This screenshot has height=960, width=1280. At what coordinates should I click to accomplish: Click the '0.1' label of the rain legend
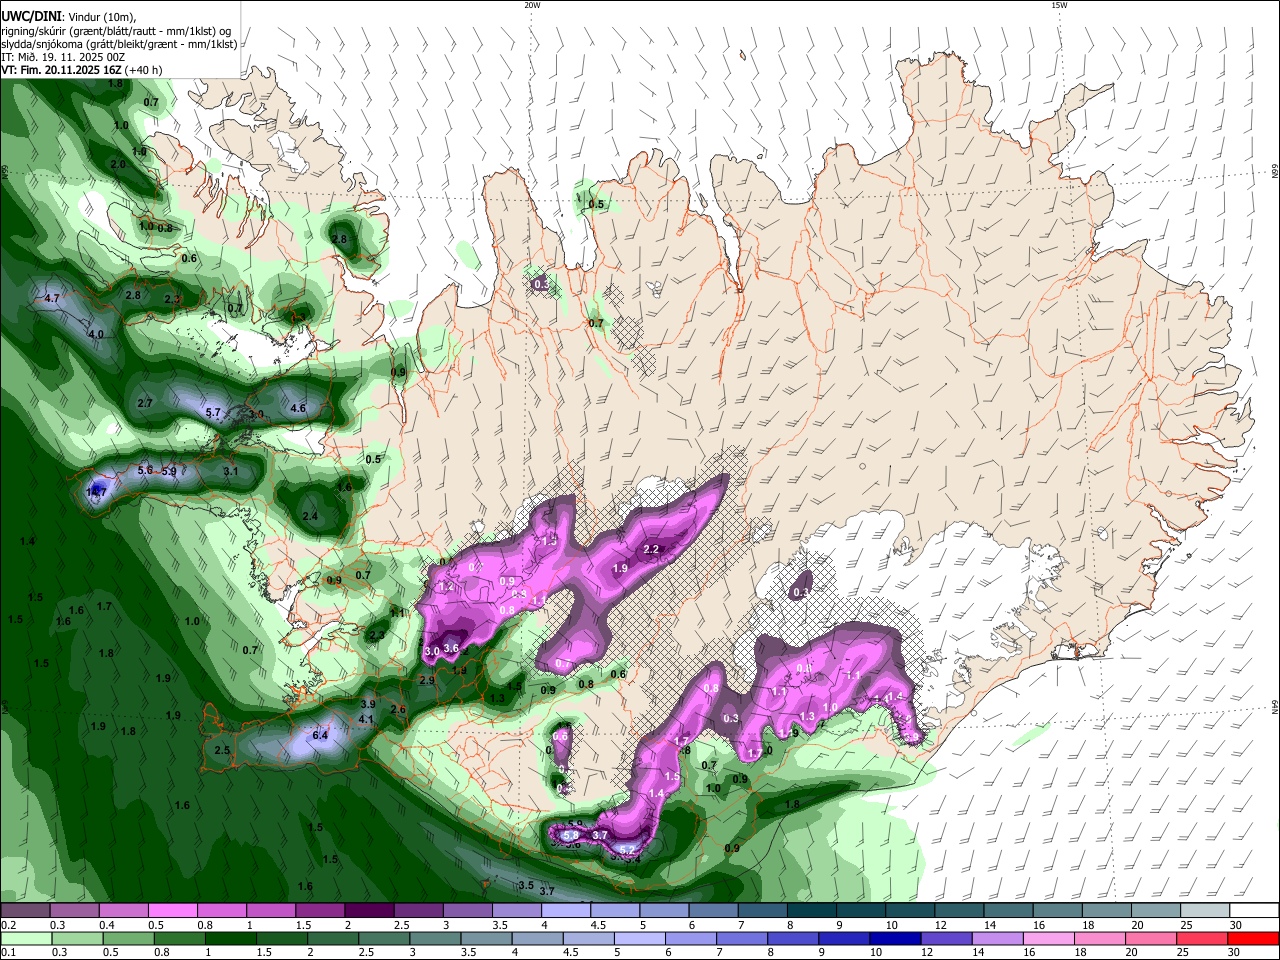click(x=8, y=953)
